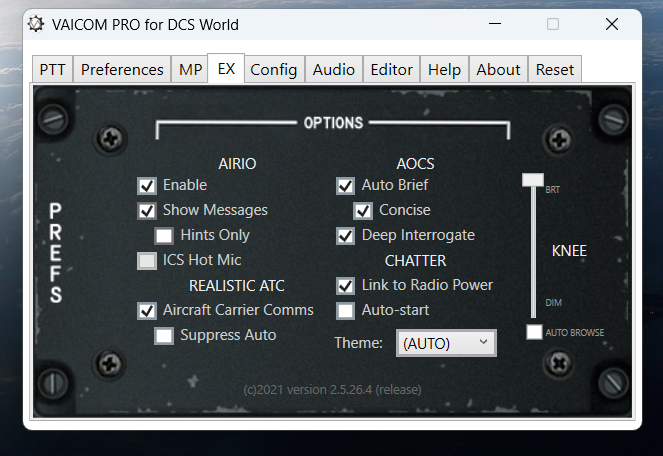Select the EX tab
The height and width of the screenshot is (456, 663).
click(x=226, y=68)
